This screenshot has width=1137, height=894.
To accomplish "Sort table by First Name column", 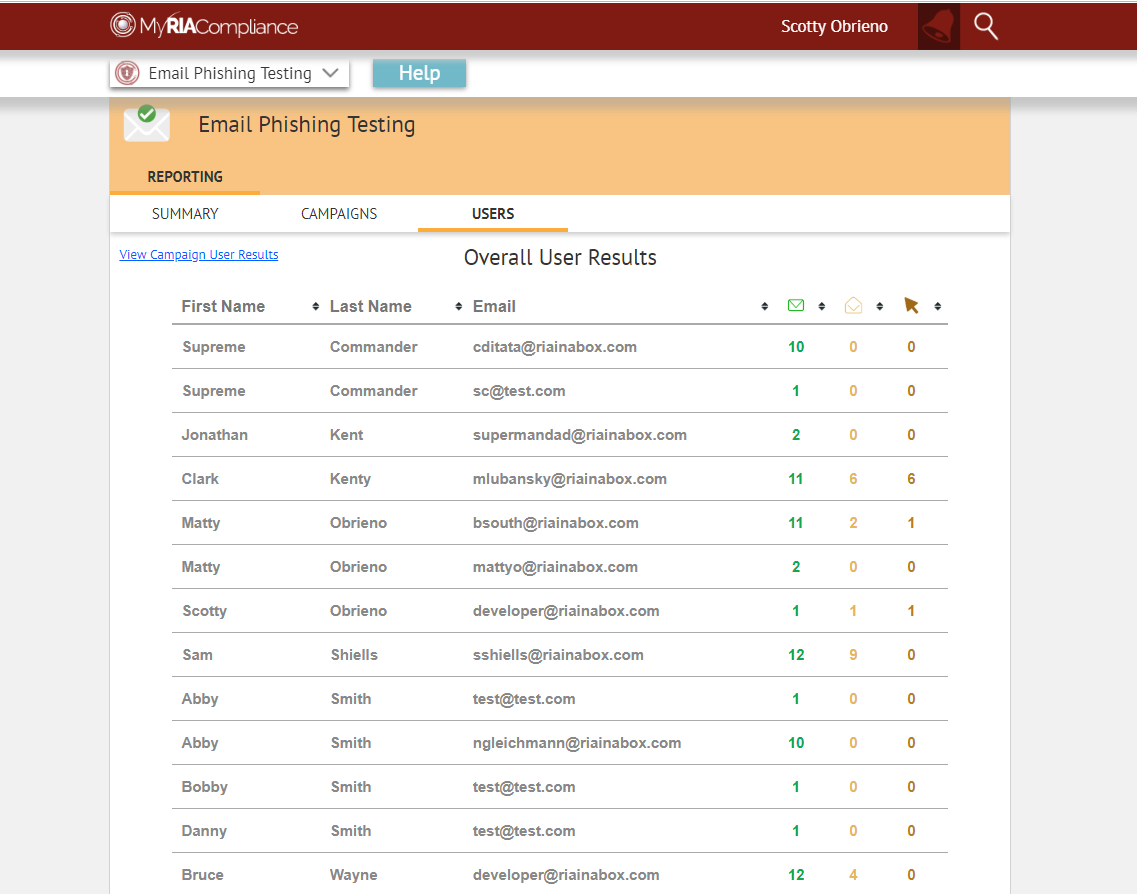I will click(223, 306).
